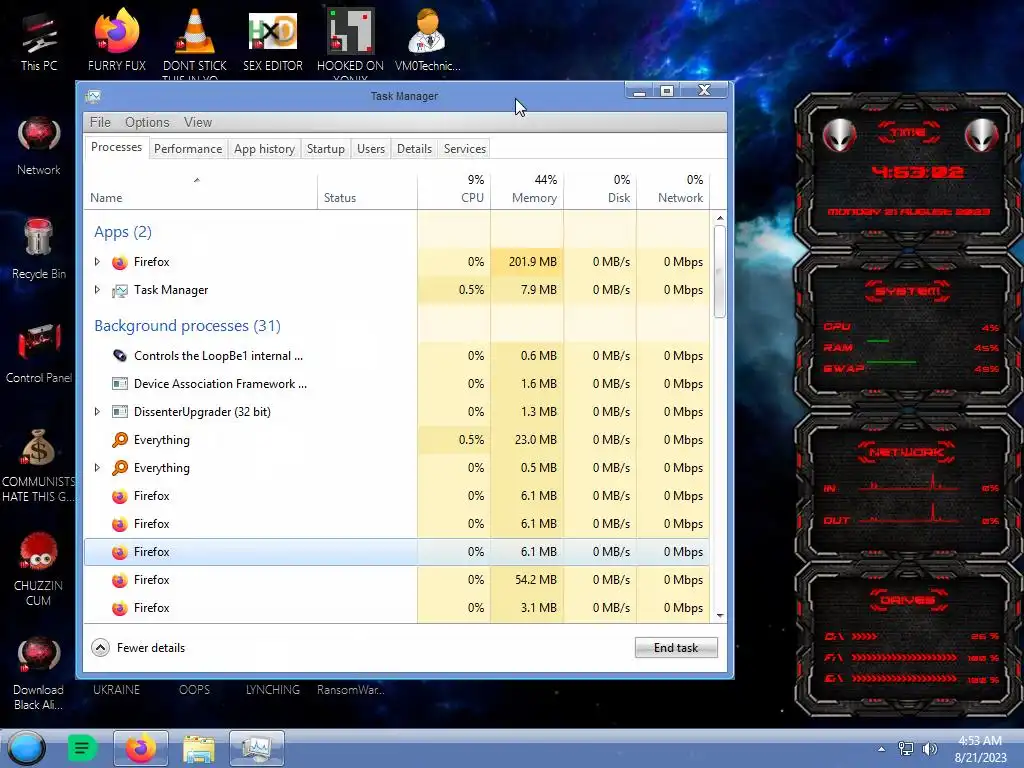Select the Task Manager icon in Apps list
Image resolution: width=1024 pixels, height=768 pixels.
(120, 291)
